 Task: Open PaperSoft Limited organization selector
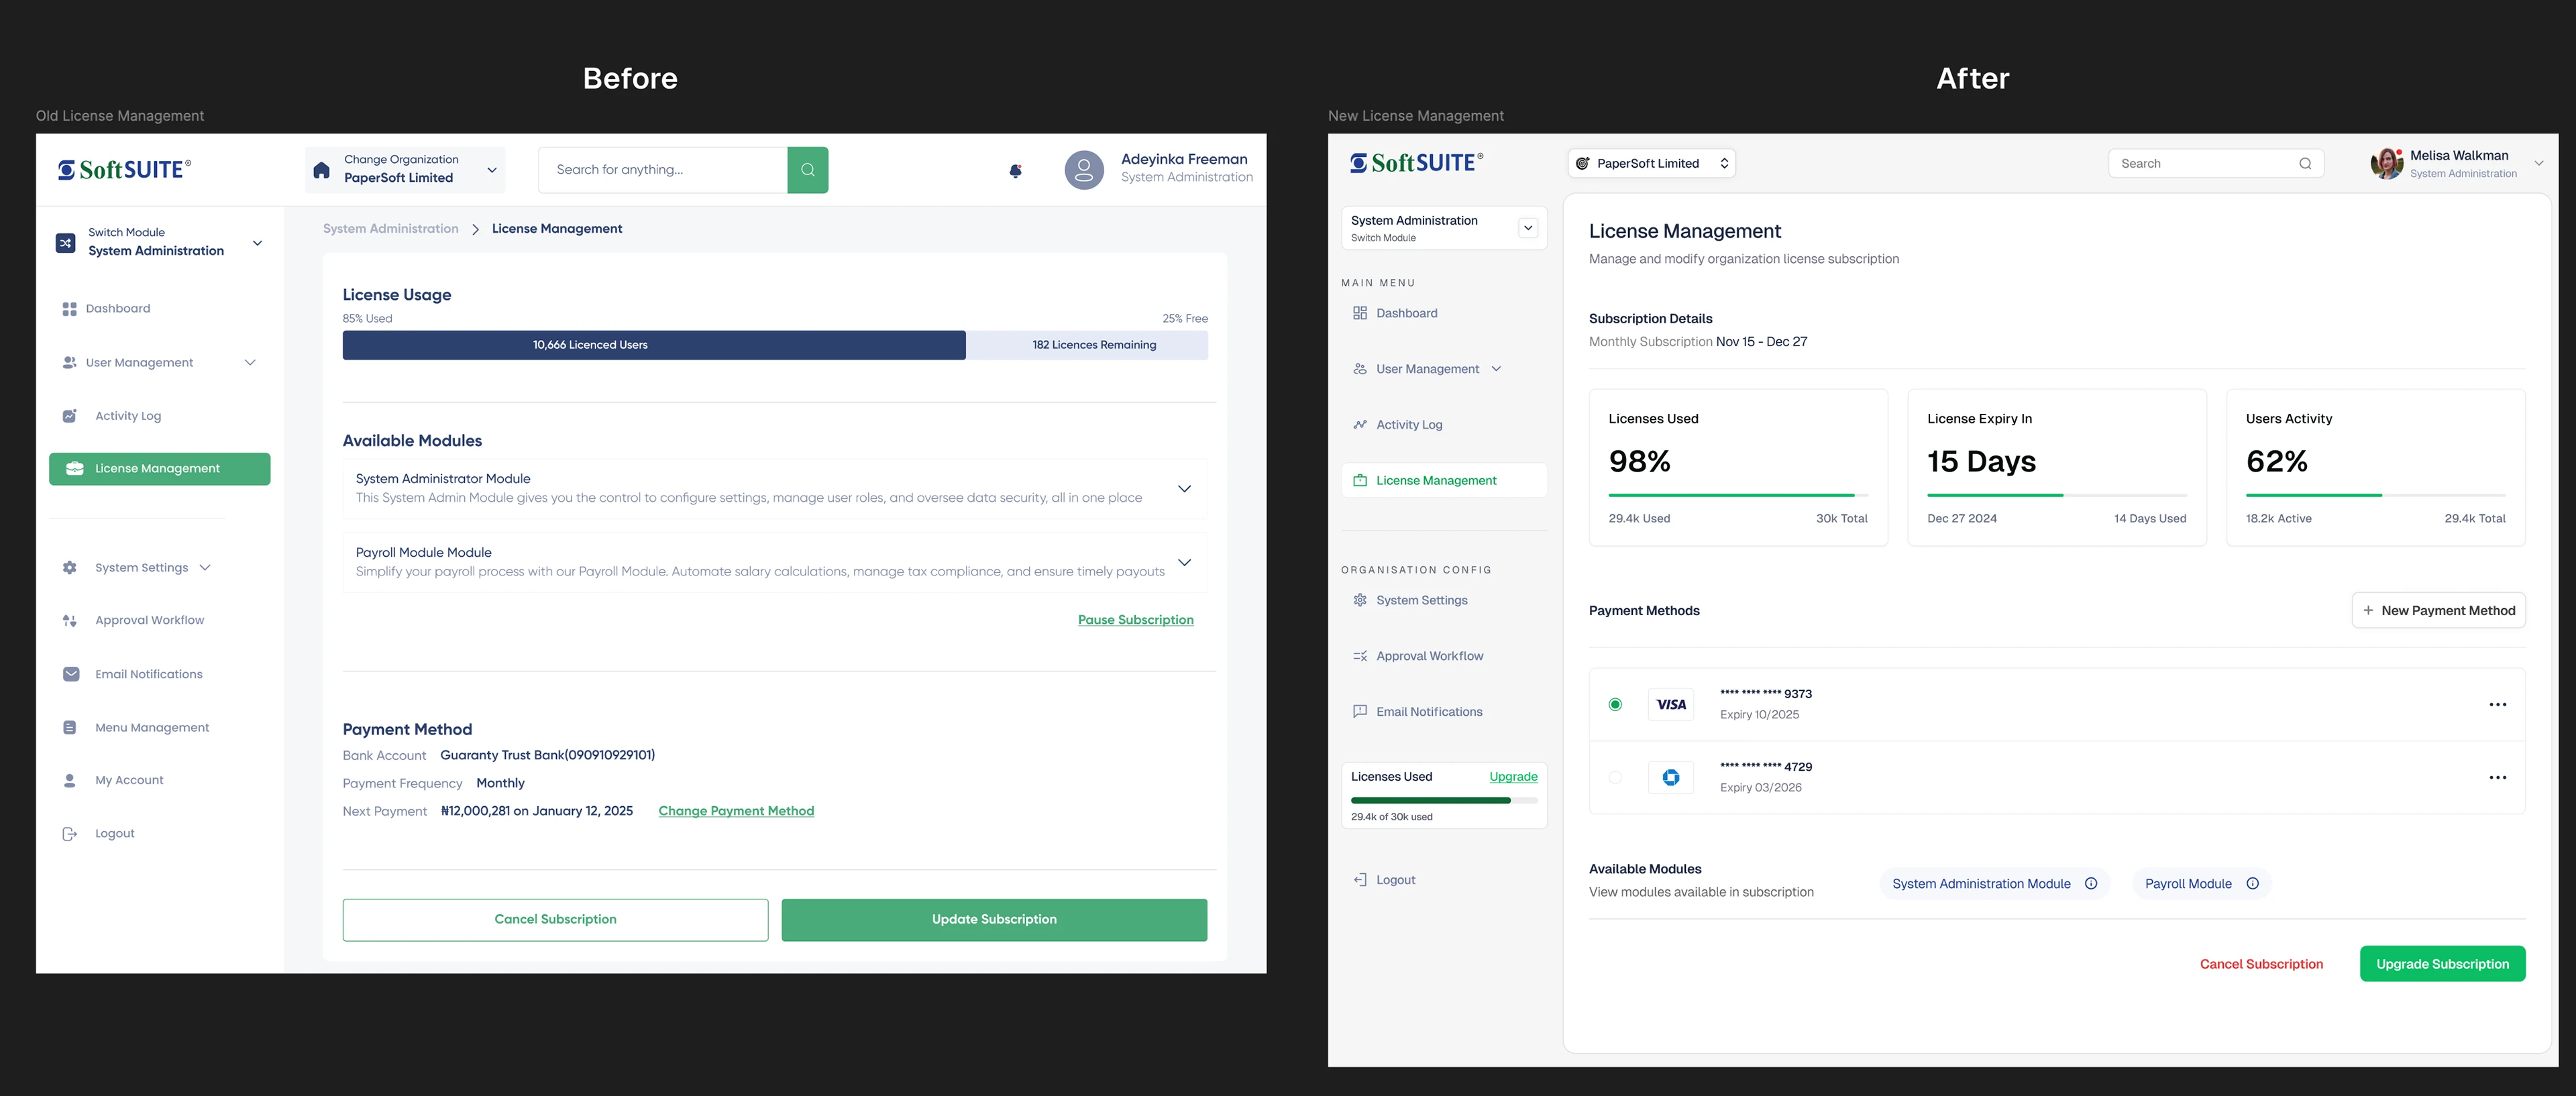pyautogui.click(x=1651, y=164)
